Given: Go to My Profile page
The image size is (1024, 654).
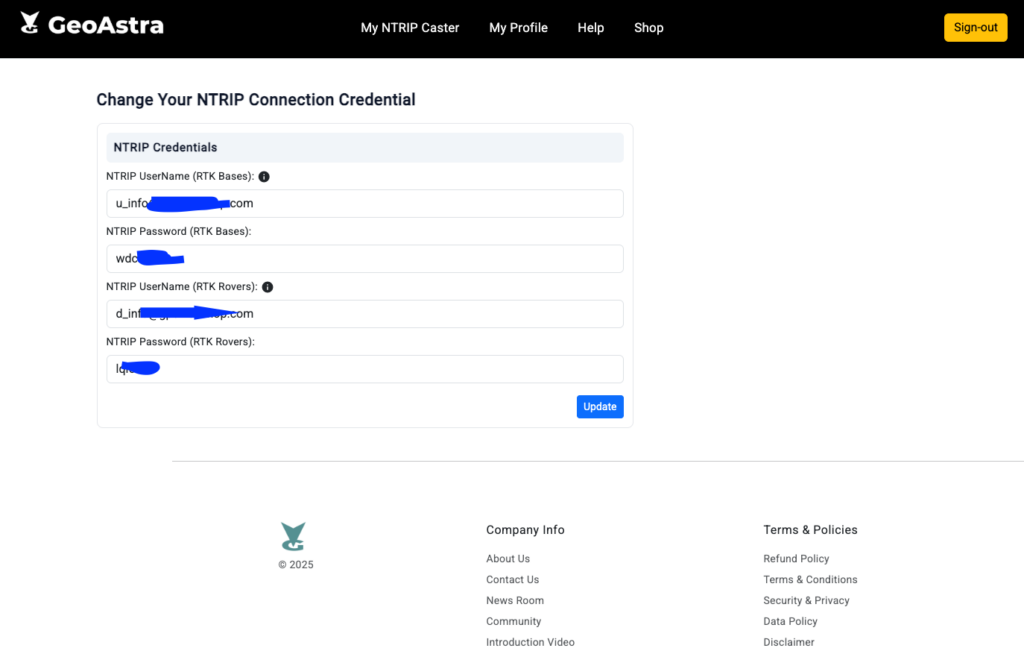Looking at the screenshot, I should point(518,28).
